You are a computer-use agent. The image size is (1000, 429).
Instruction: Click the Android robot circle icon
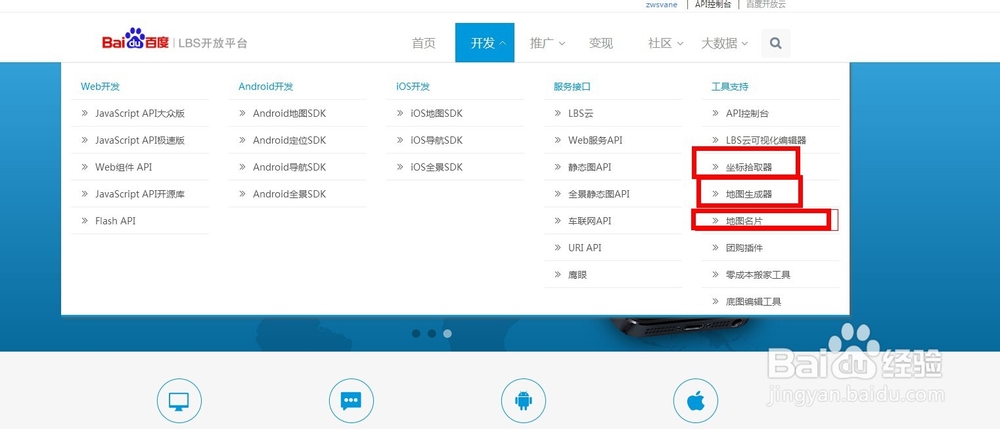(524, 401)
